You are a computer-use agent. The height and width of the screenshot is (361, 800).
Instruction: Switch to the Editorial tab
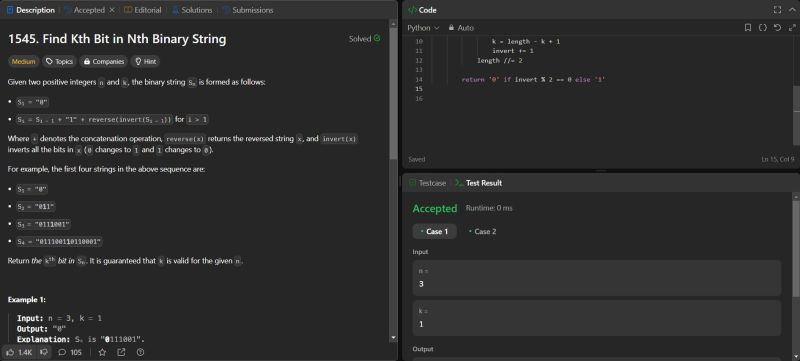(x=142, y=10)
